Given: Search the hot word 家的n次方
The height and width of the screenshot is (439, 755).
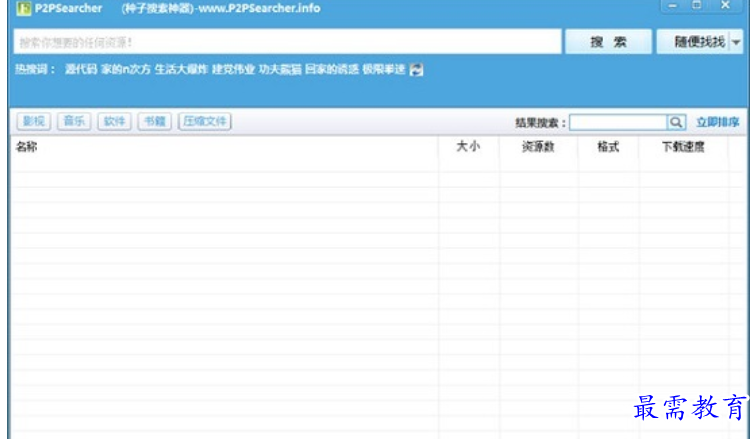Looking at the screenshot, I should click(x=126, y=69).
